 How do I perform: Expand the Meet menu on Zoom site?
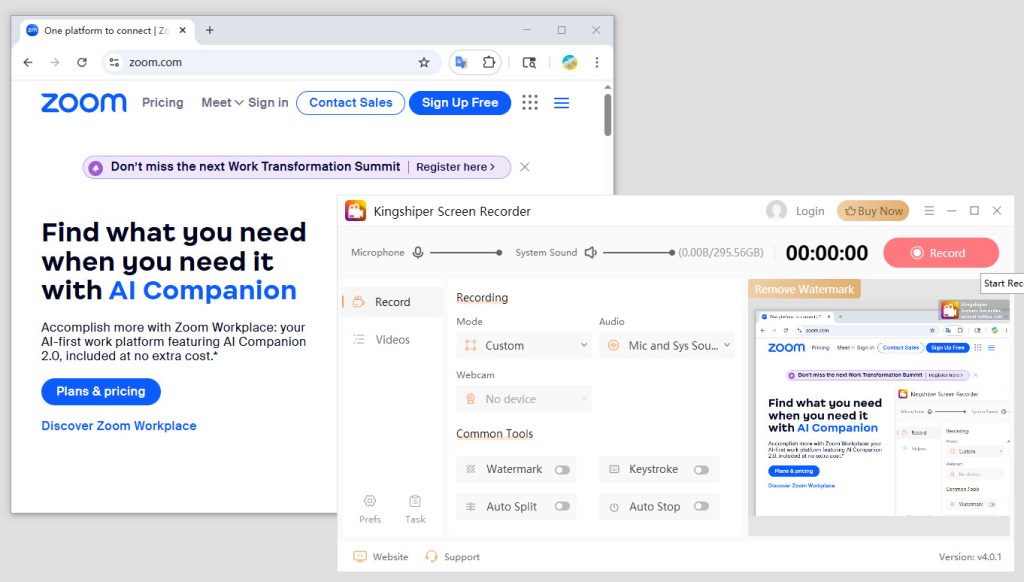tap(222, 103)
